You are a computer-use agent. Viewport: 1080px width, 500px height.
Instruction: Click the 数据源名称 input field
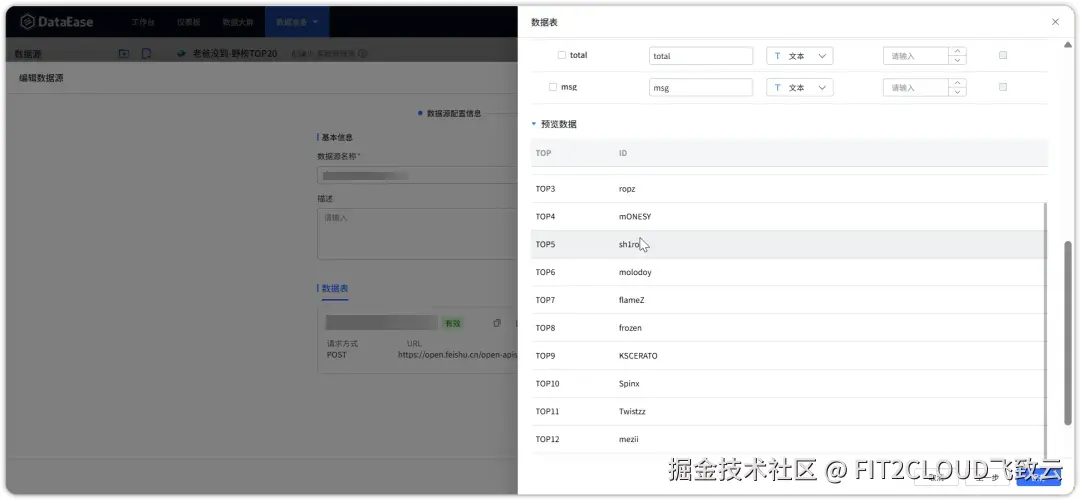click(417, 176)
